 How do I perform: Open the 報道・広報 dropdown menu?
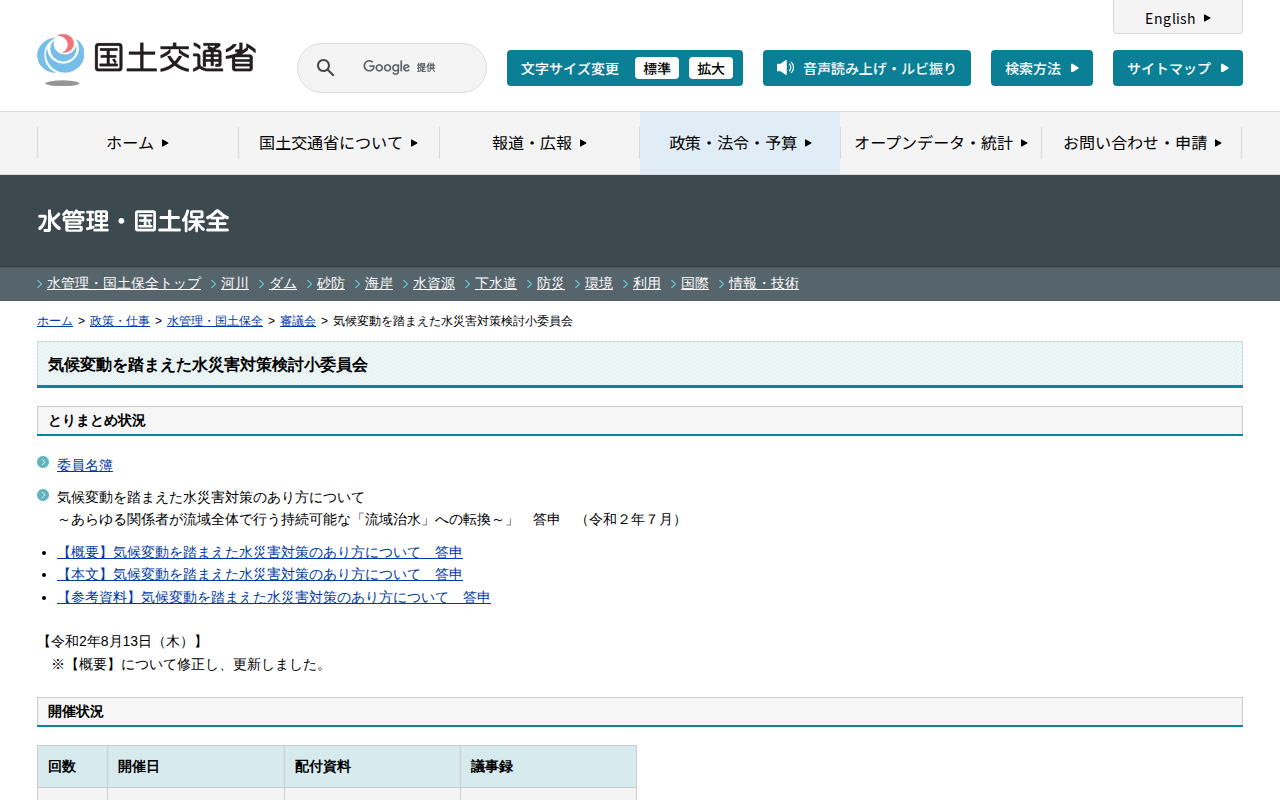[539, 143]
